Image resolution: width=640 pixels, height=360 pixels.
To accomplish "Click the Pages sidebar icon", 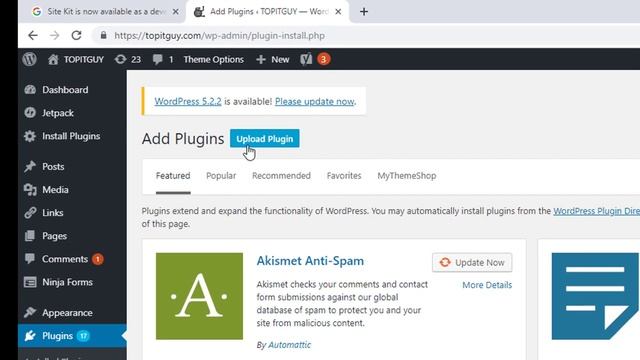I will [x=30, y=236].
